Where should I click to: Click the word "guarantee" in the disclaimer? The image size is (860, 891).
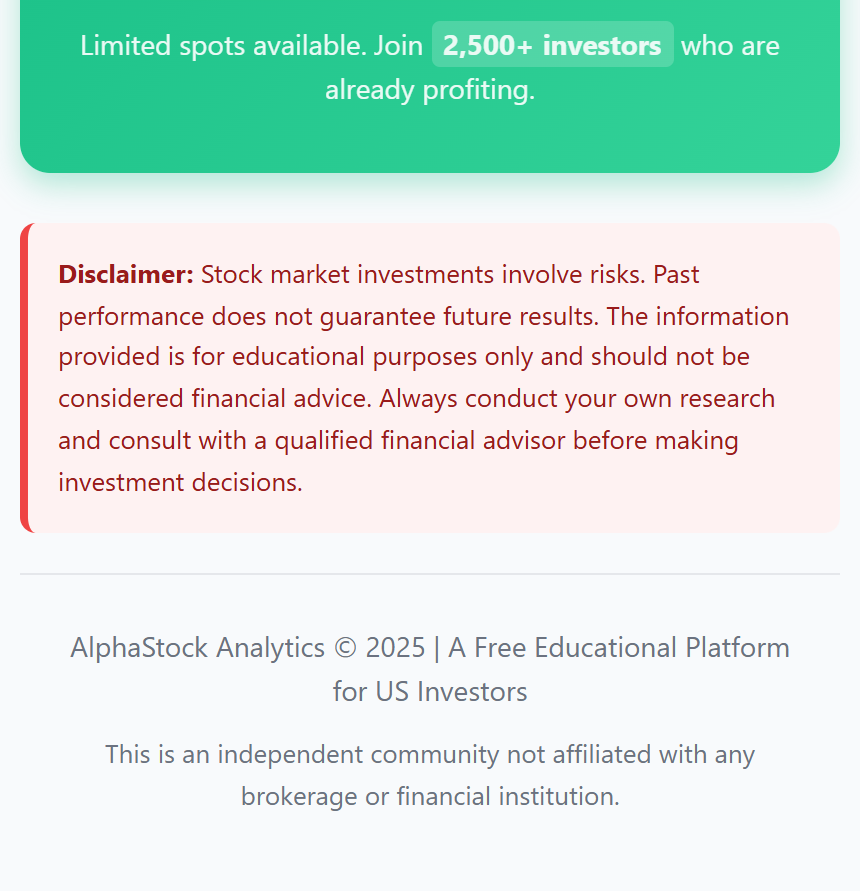point(380,316)
